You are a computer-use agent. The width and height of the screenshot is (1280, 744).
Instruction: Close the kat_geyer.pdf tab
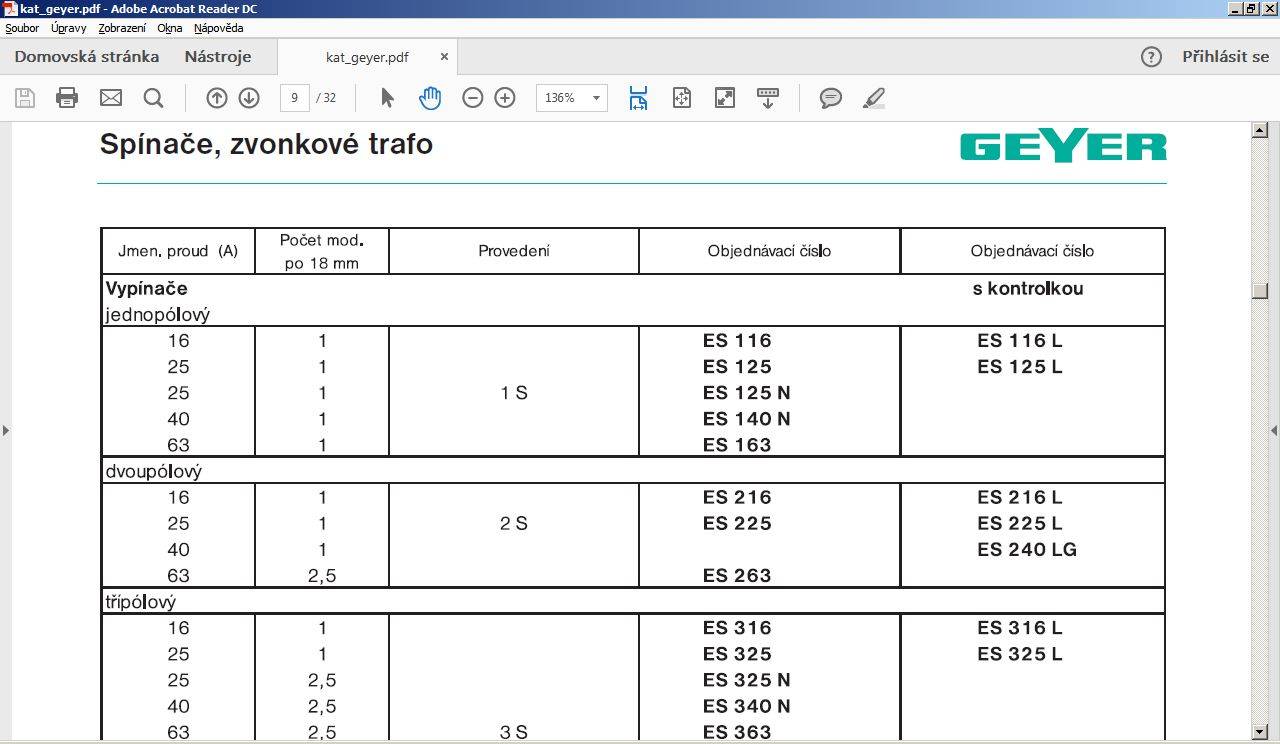pos(444,57)
